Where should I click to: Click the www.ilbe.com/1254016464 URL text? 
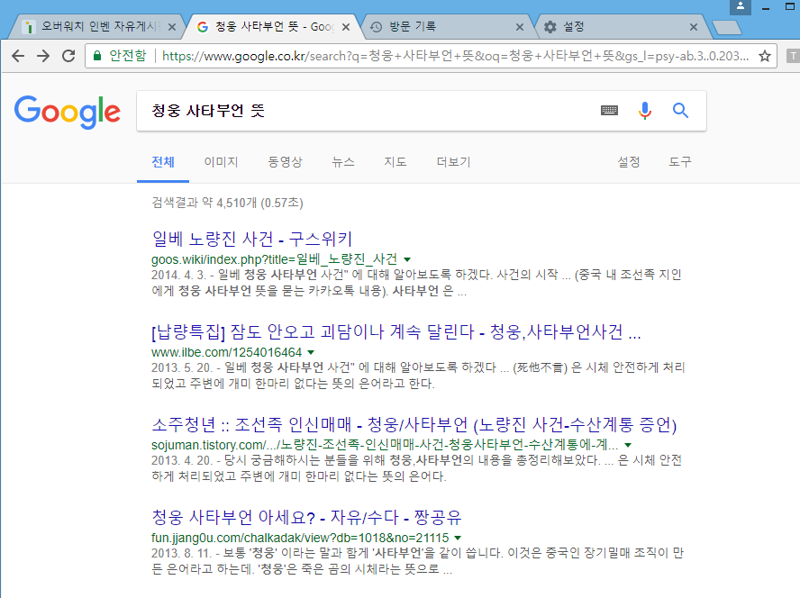point(227,352)
